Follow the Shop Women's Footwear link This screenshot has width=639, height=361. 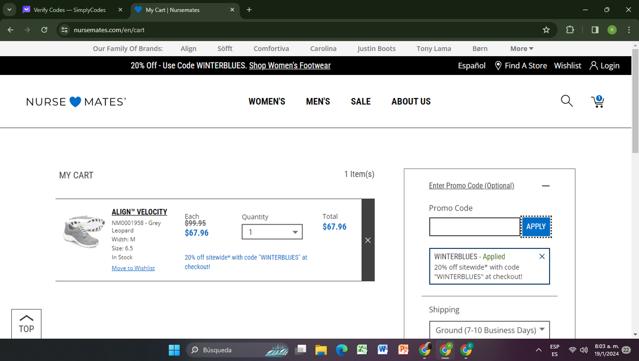290,66
